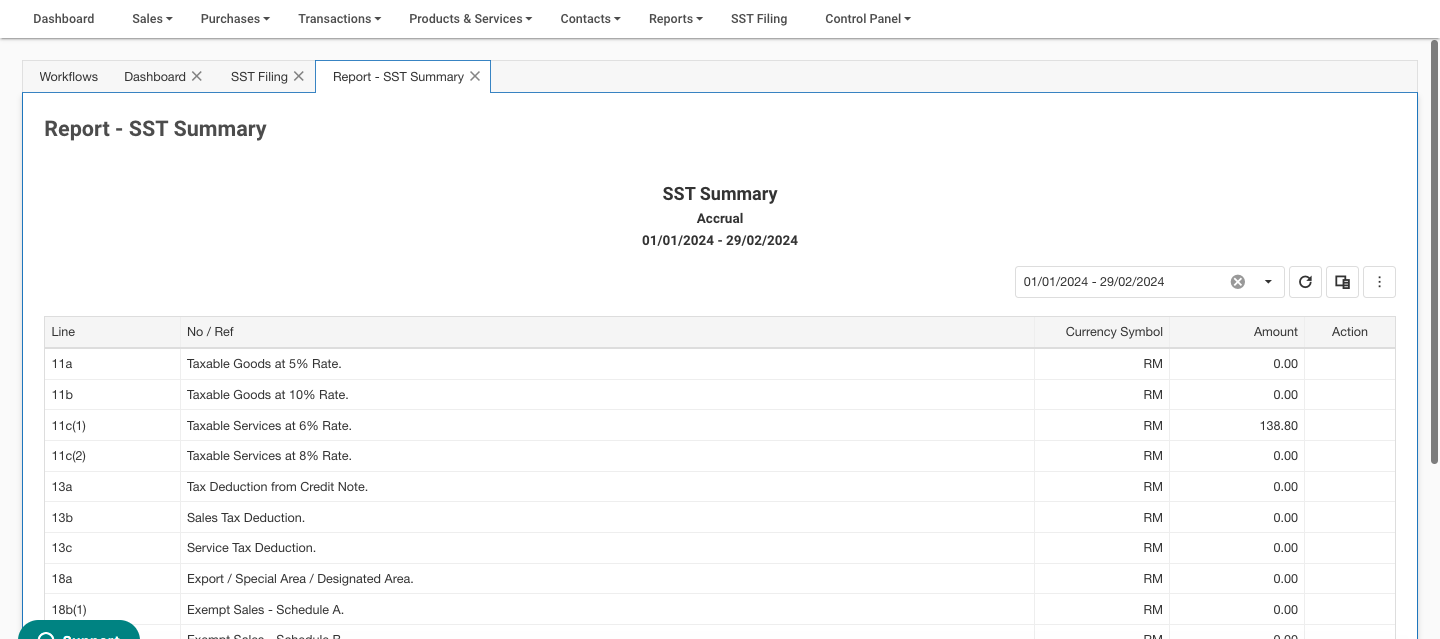
Task: Click the page vertical scrollbar
Action: (x=1434, y=250)
